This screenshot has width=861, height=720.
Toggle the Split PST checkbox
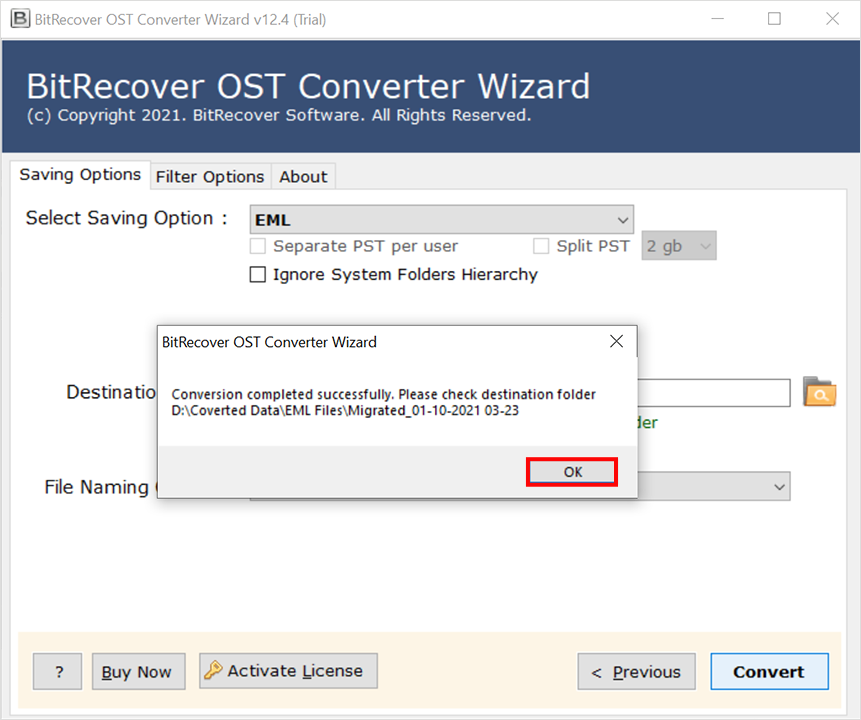coord(541,246)
